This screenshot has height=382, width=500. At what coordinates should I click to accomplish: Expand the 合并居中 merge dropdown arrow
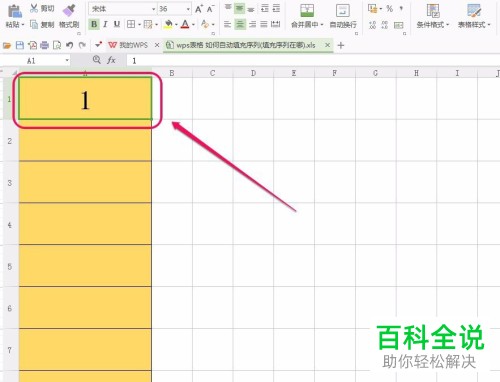click(x=322, y=25)
